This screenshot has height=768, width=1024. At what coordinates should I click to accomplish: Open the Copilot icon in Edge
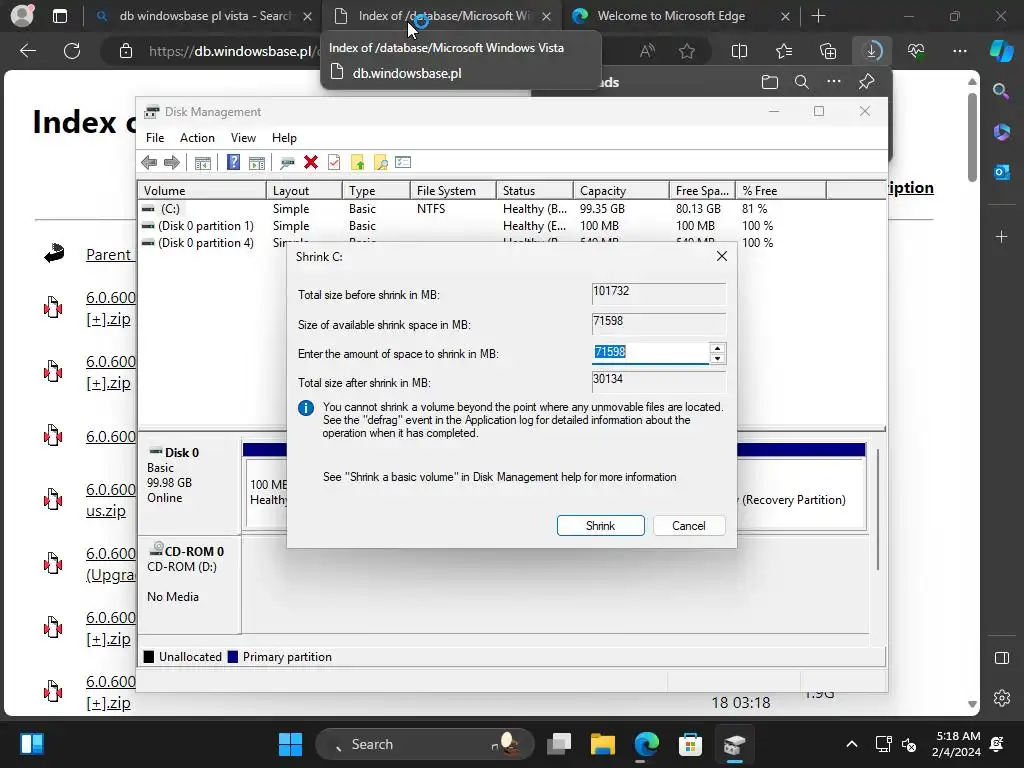click(x=1001, y=51)
